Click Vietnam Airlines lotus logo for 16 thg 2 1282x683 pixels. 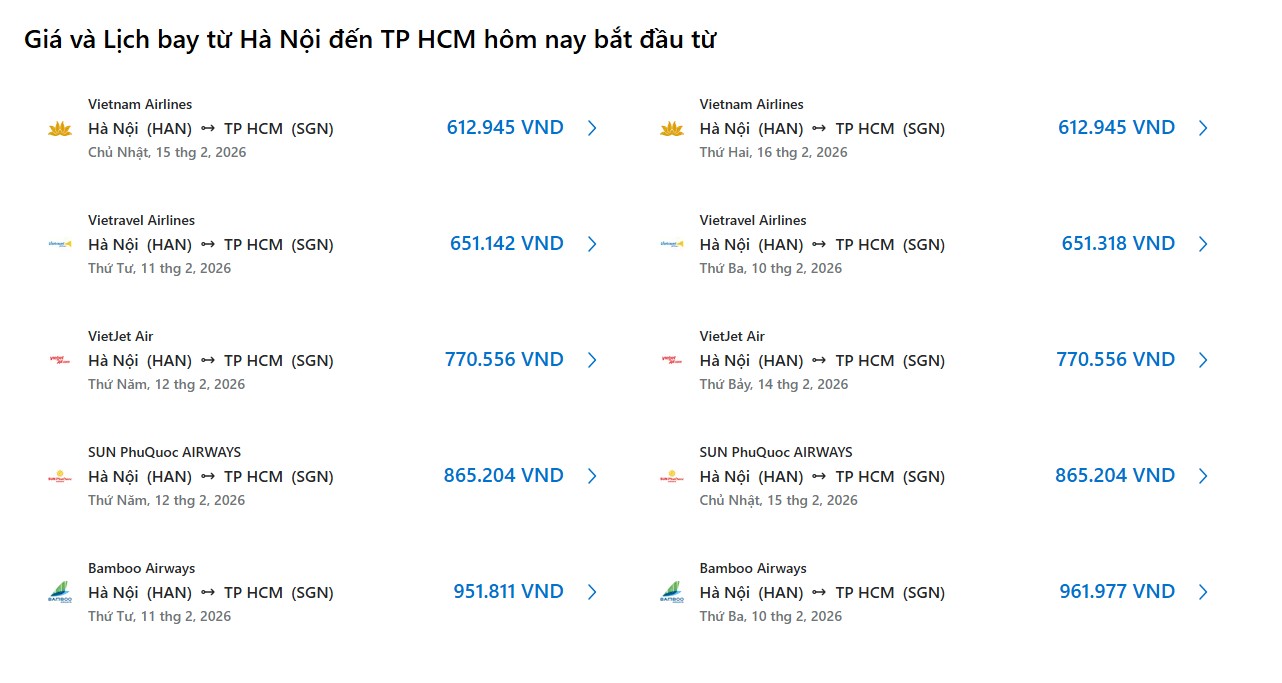pyautogui.click(x=671, y=129)
